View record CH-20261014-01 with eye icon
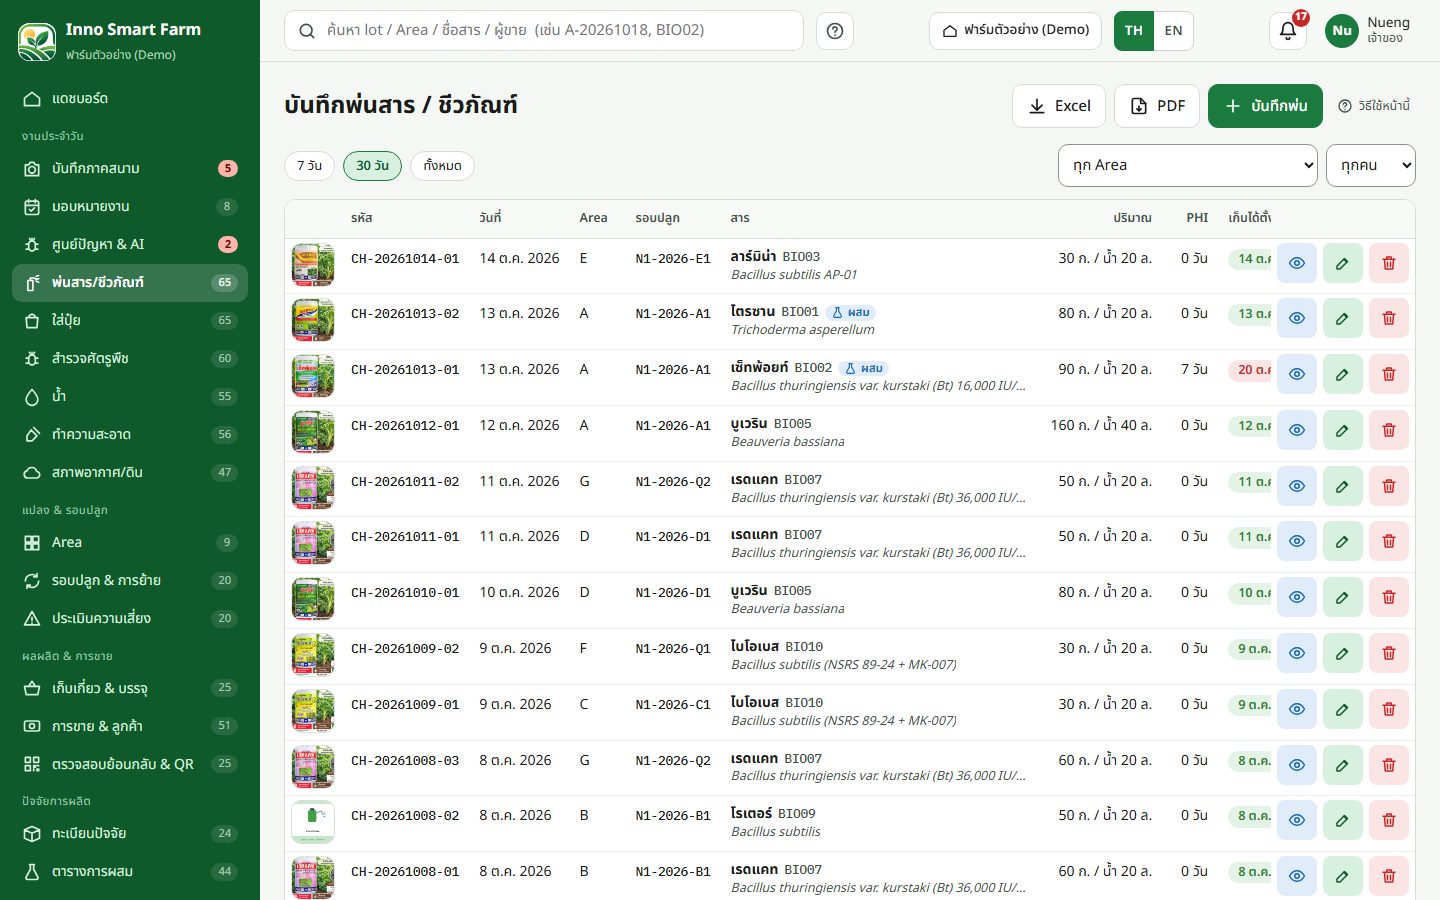This screenshot has height=900, width=1440. point(1297,263)
